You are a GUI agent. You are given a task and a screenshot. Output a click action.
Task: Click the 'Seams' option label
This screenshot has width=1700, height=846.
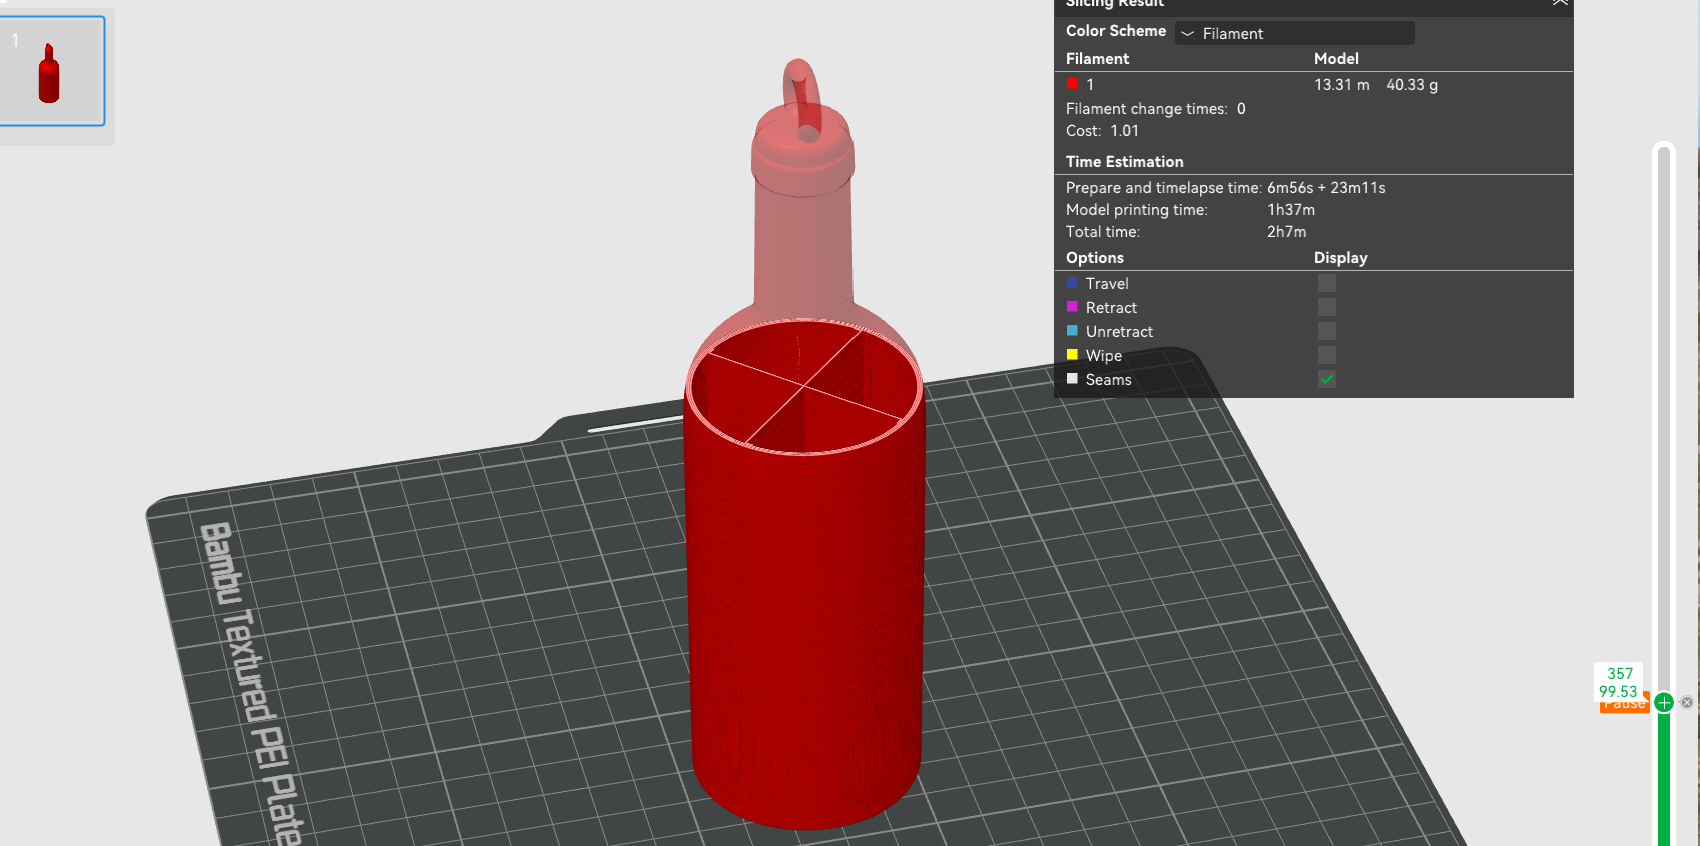[1108, 380]
